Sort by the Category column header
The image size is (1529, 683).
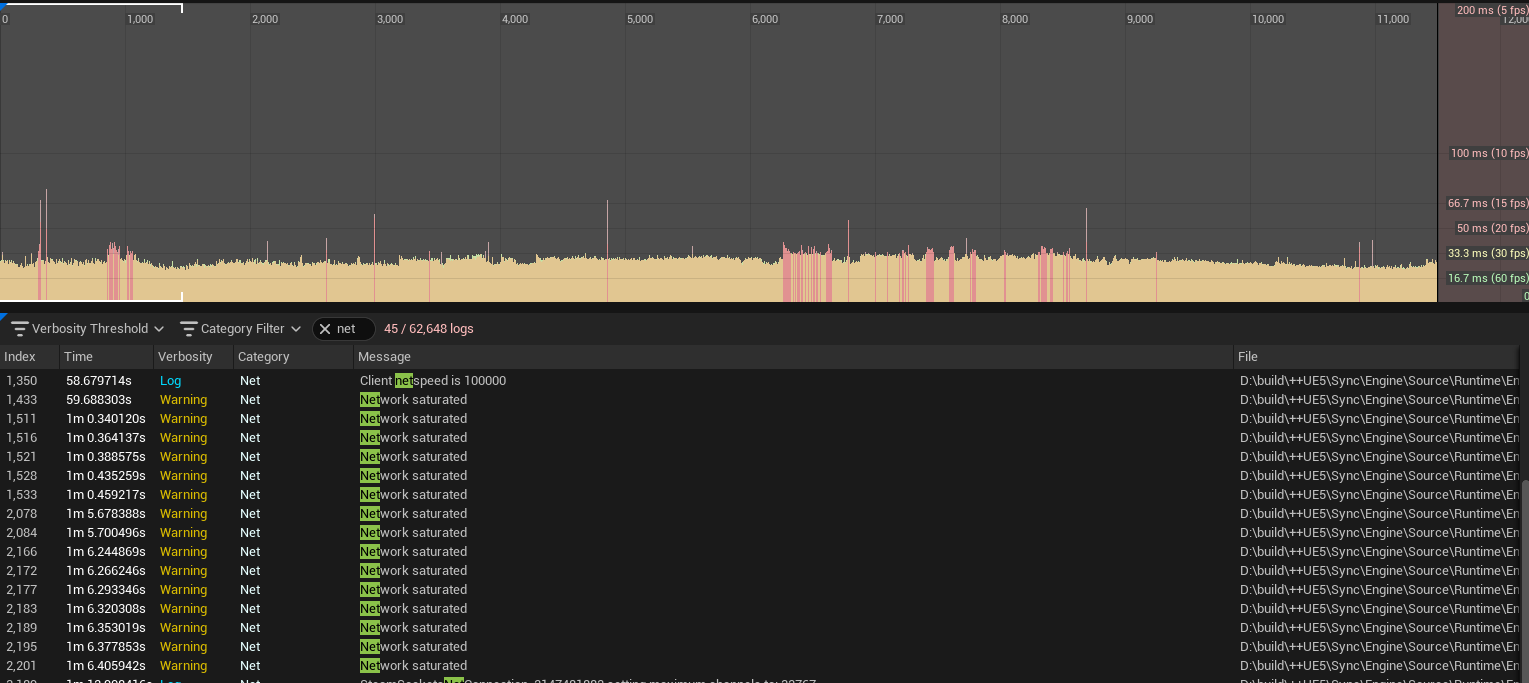pos(263,357)
